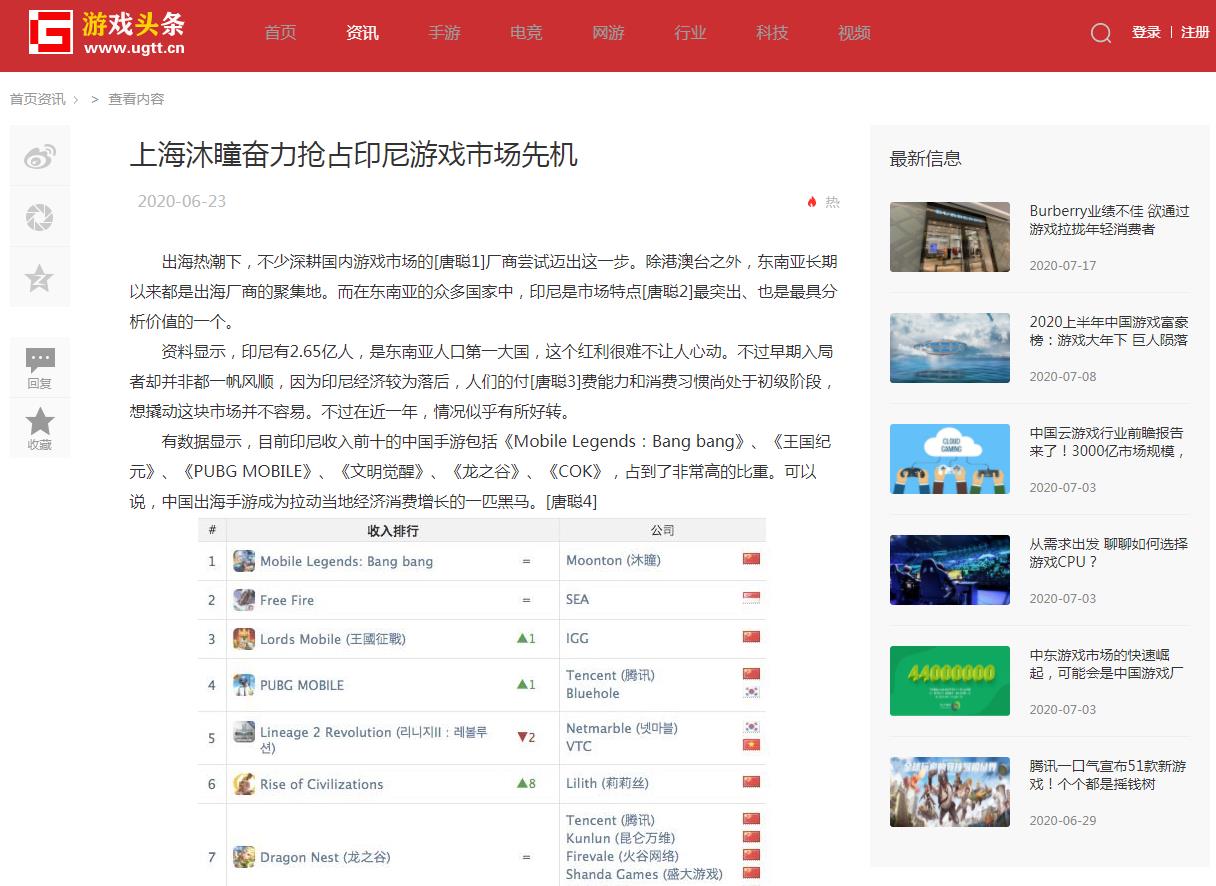Click the article title 上海沐瞳奋力抢占印尼游戏市场先机

tap(354, 155)
